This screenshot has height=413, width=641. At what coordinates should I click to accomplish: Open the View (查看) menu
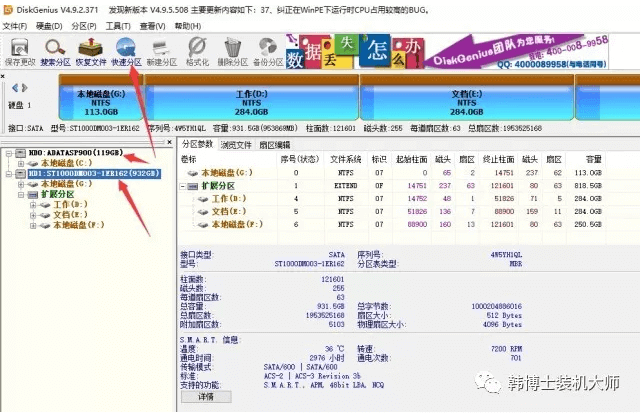tap(152, 26)
